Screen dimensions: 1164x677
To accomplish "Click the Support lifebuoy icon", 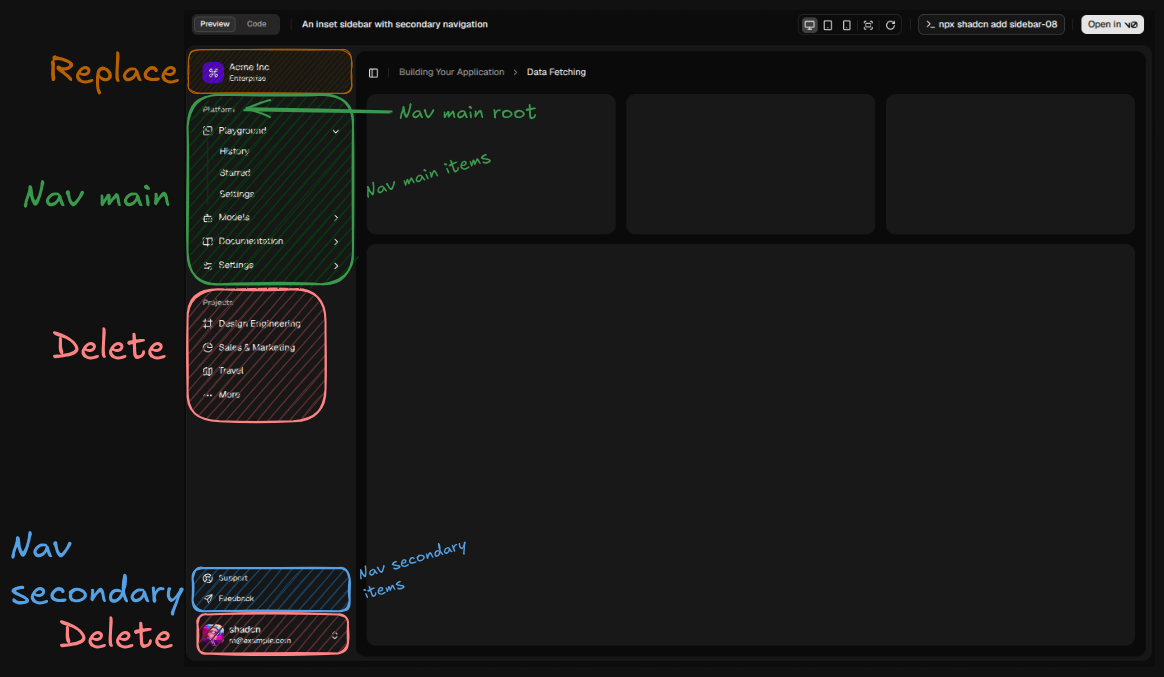I will tap(207, 578).
